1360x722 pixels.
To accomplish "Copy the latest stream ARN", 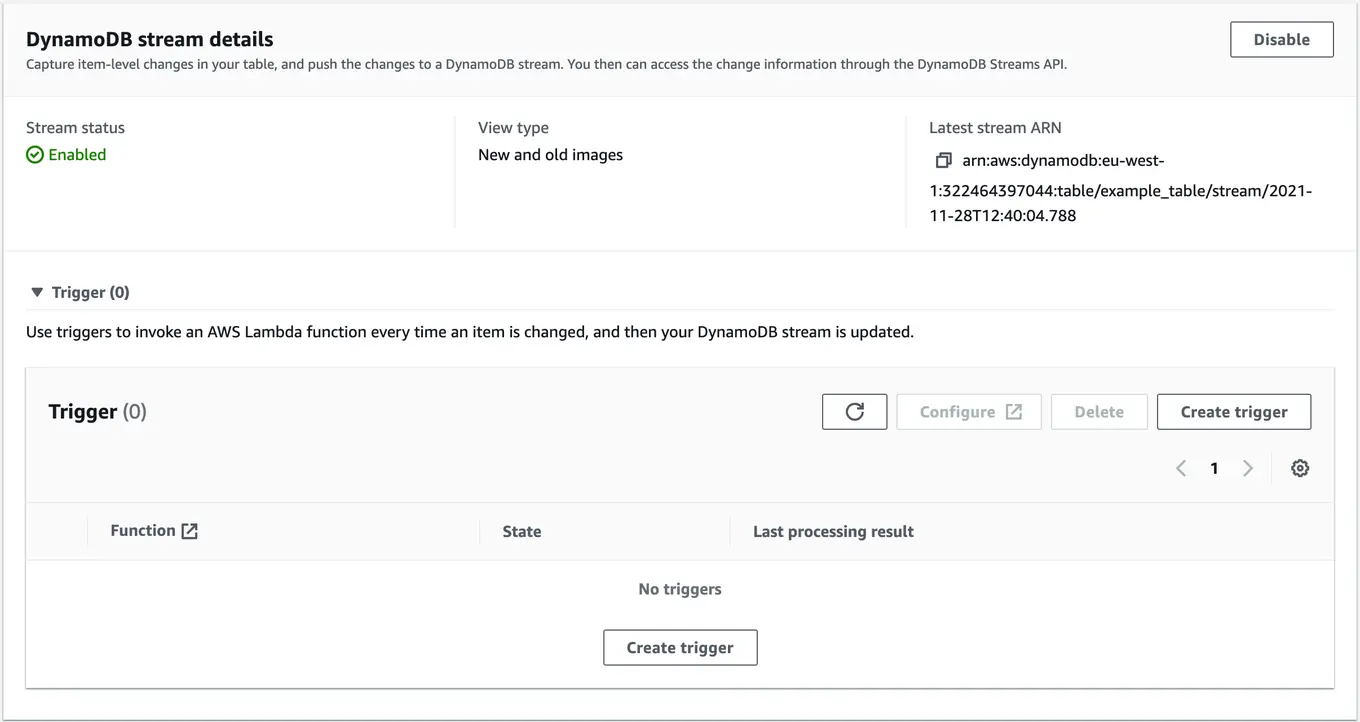I will (942, 160).
